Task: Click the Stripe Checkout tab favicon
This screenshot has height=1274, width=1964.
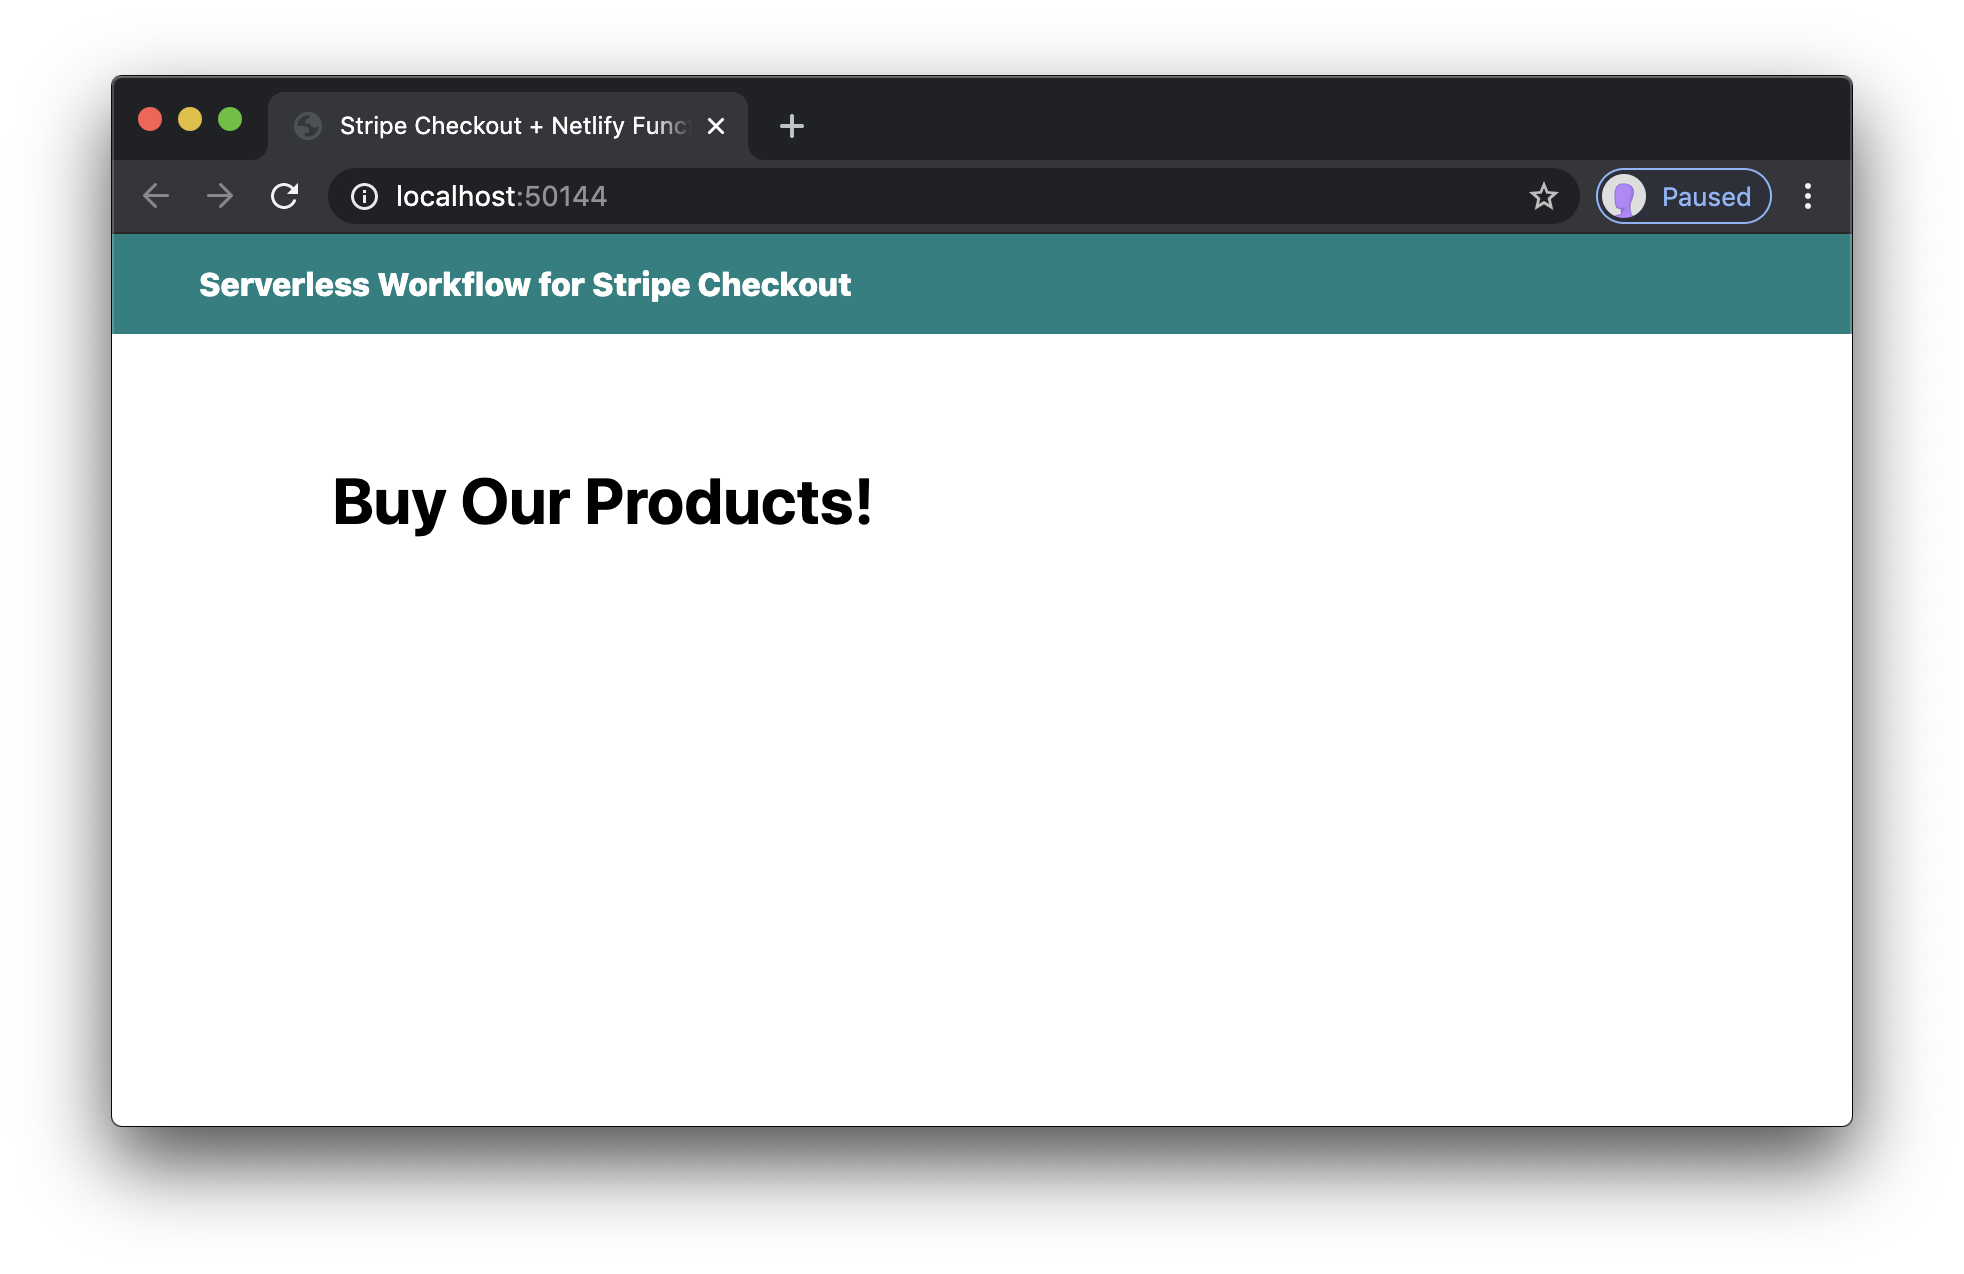Action: pyautogui.click(x=307, y=125)
